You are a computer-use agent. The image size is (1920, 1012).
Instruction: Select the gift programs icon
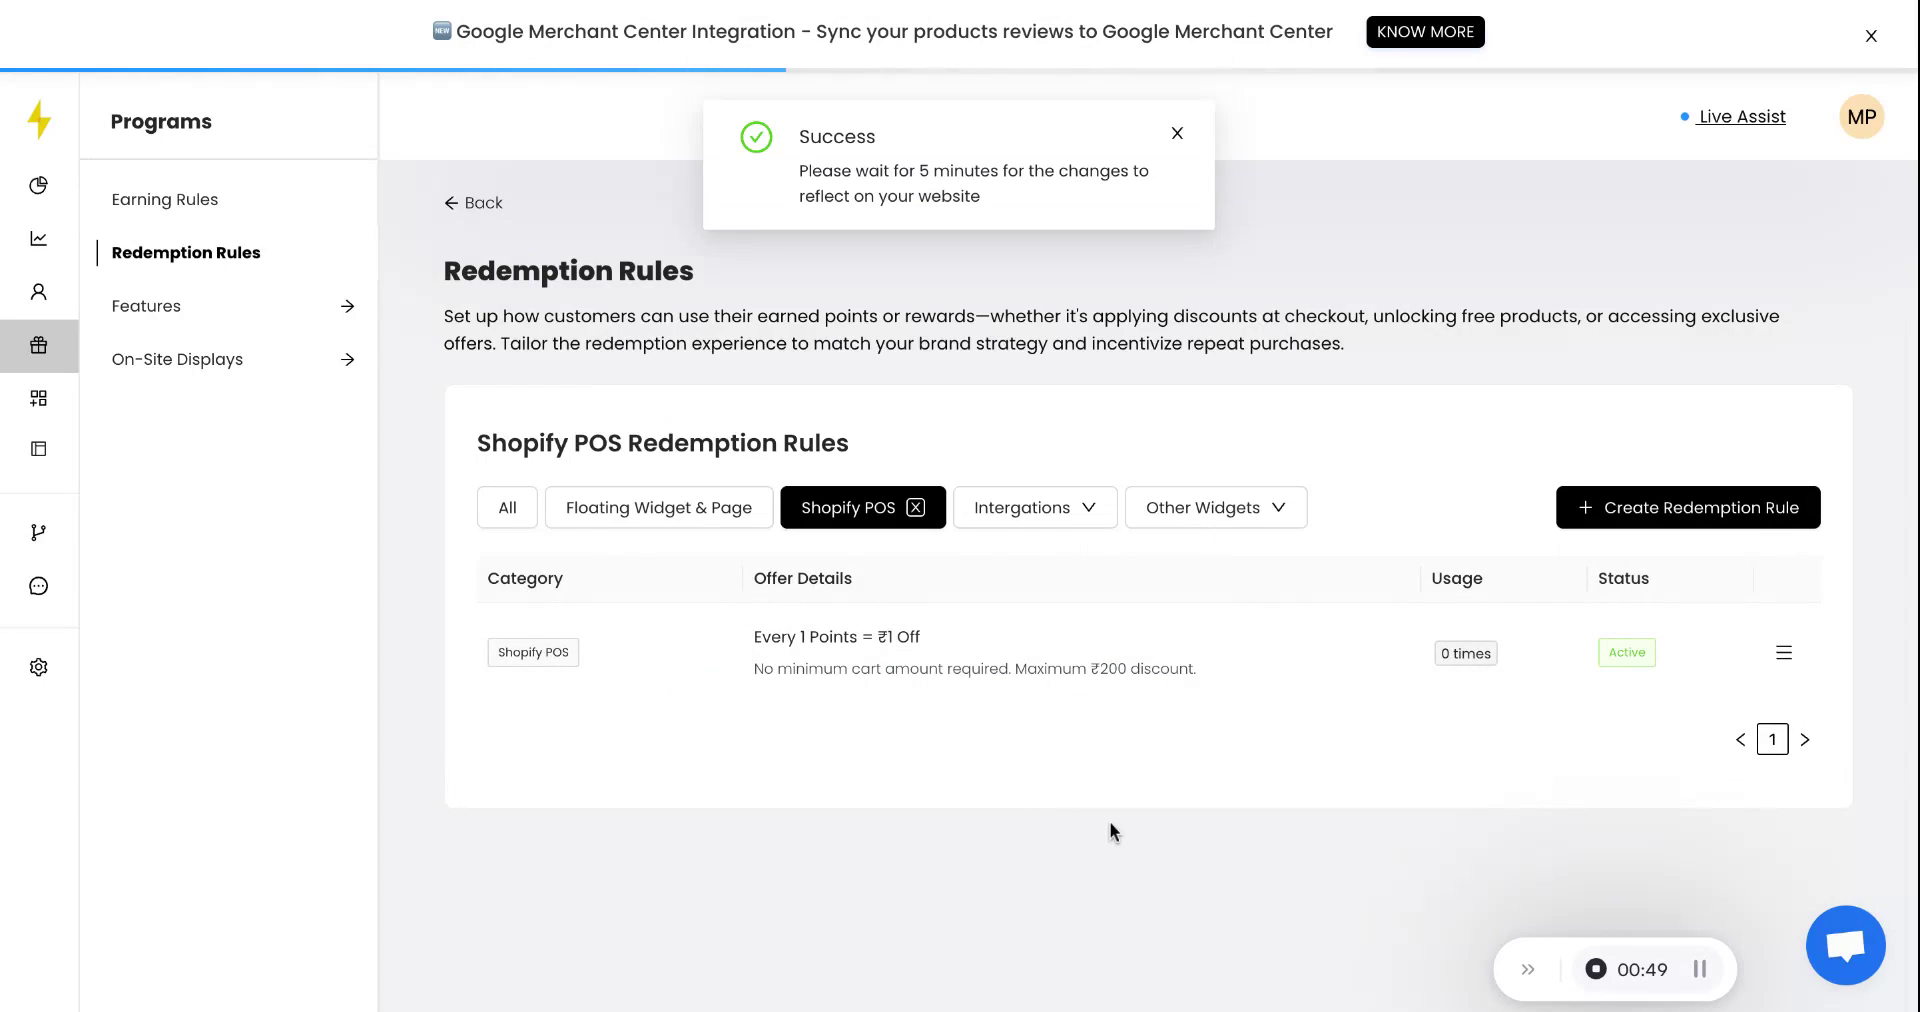38,345
